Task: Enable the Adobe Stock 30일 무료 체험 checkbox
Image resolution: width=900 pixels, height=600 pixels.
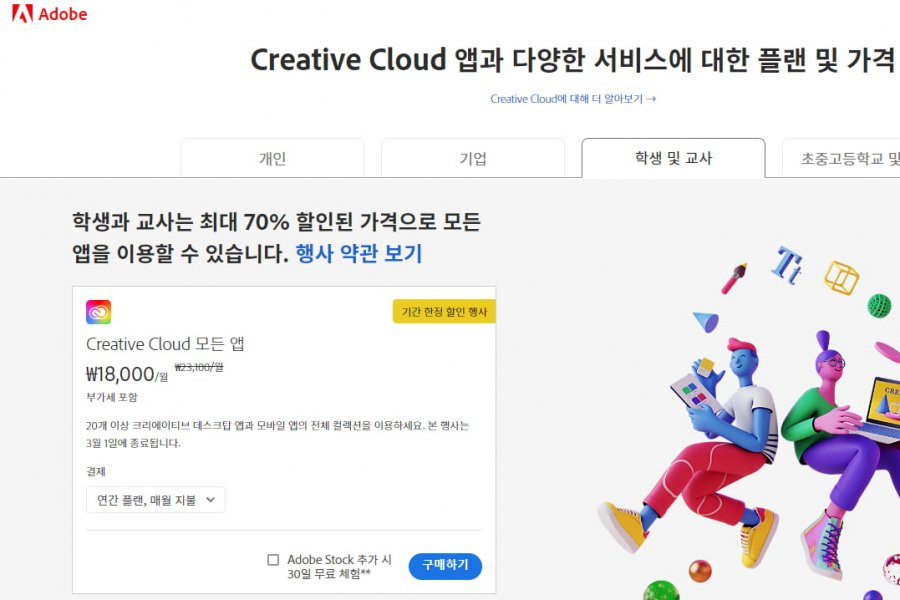Action: [273, 559]
